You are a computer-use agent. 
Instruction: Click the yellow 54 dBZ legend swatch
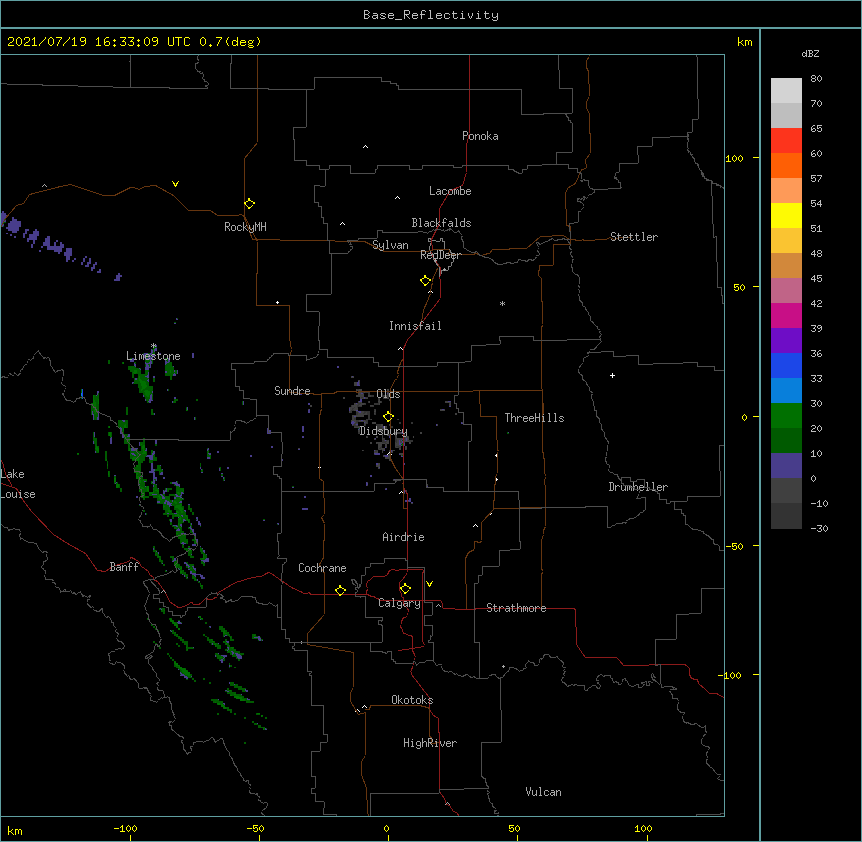786,216
